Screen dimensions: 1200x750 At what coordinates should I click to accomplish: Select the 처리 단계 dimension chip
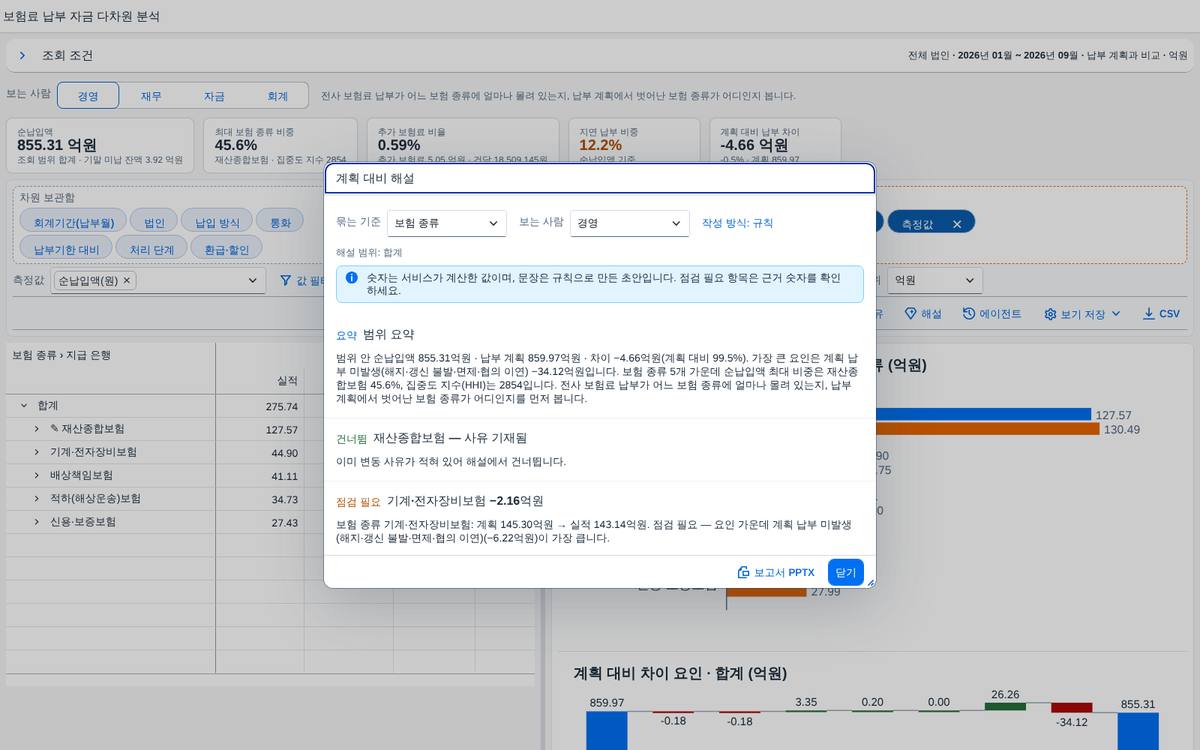point(150,248)
